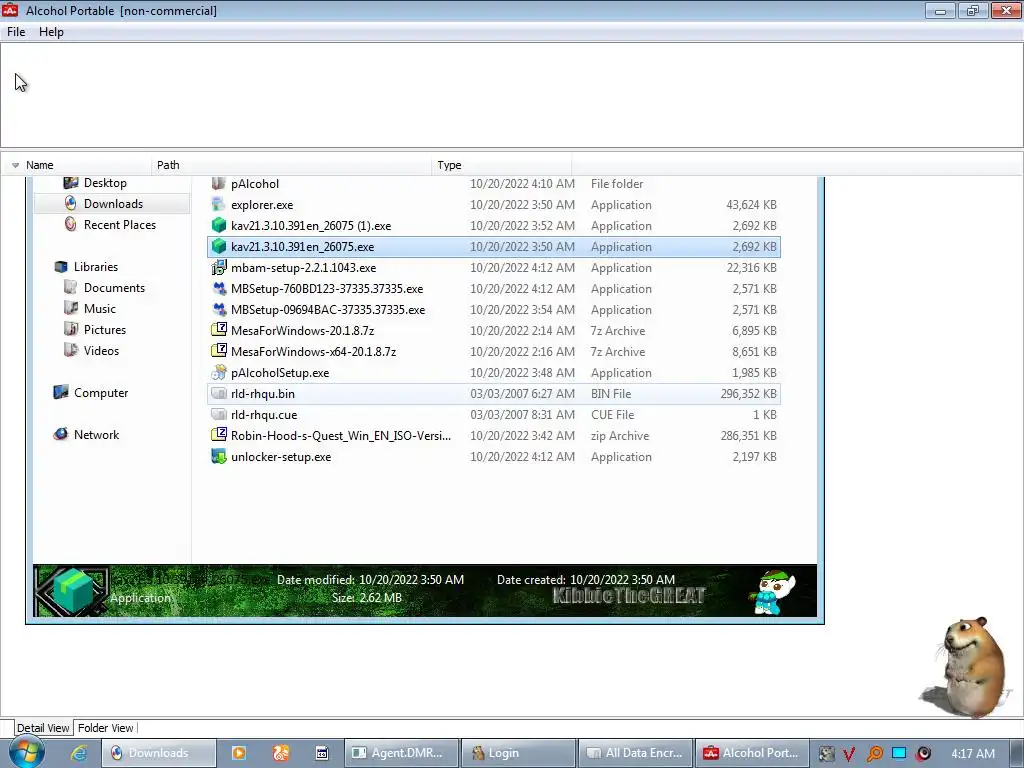Image resolution: width=1024 pixels, height=768 pixels.
Task: Open Music library
Action: pos(99,309)
